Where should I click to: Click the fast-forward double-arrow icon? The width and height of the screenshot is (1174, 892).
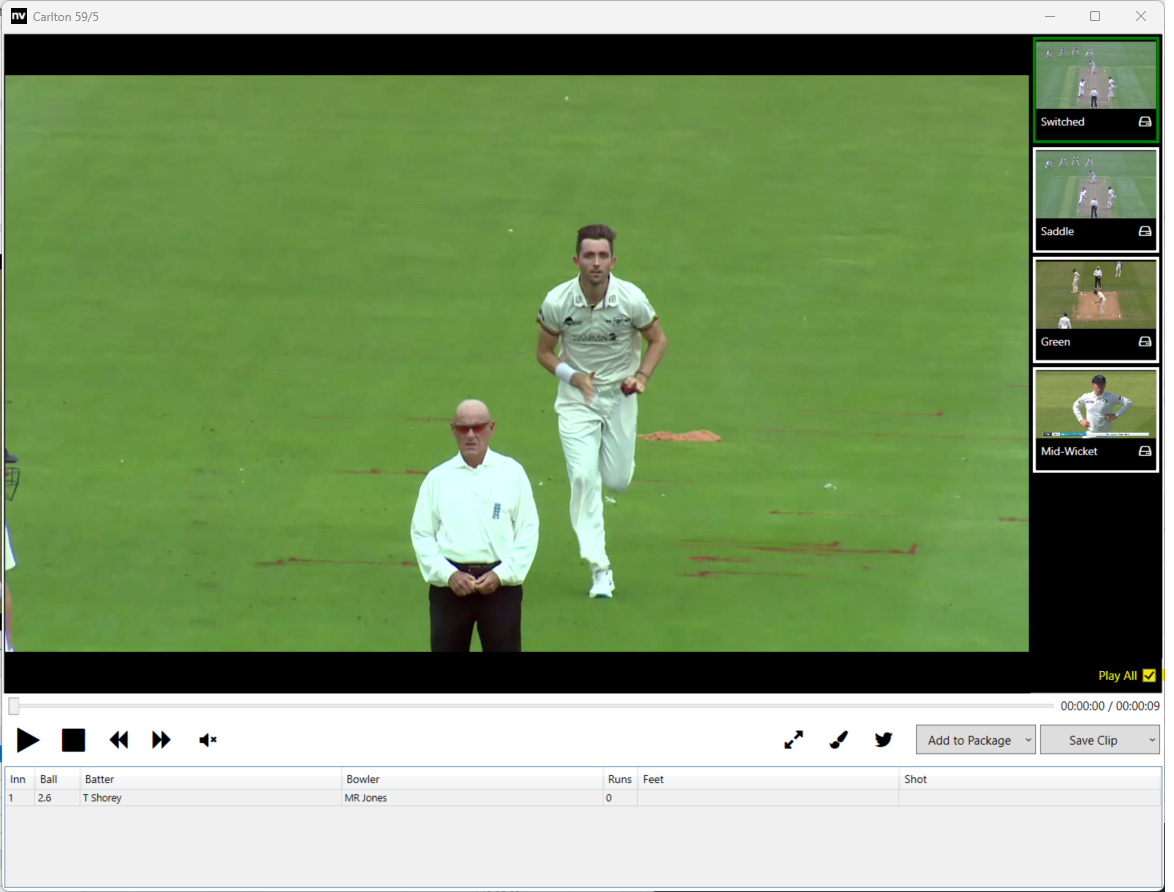pos(161,740)
